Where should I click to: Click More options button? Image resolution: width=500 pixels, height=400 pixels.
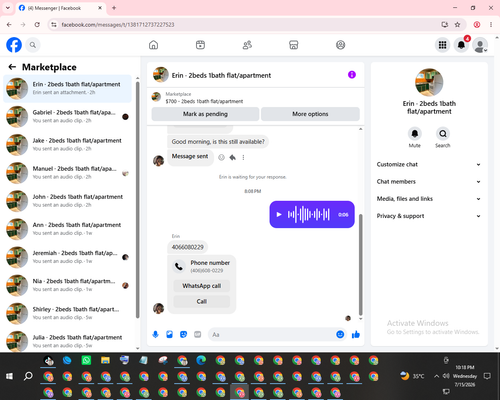pos(310,114)
